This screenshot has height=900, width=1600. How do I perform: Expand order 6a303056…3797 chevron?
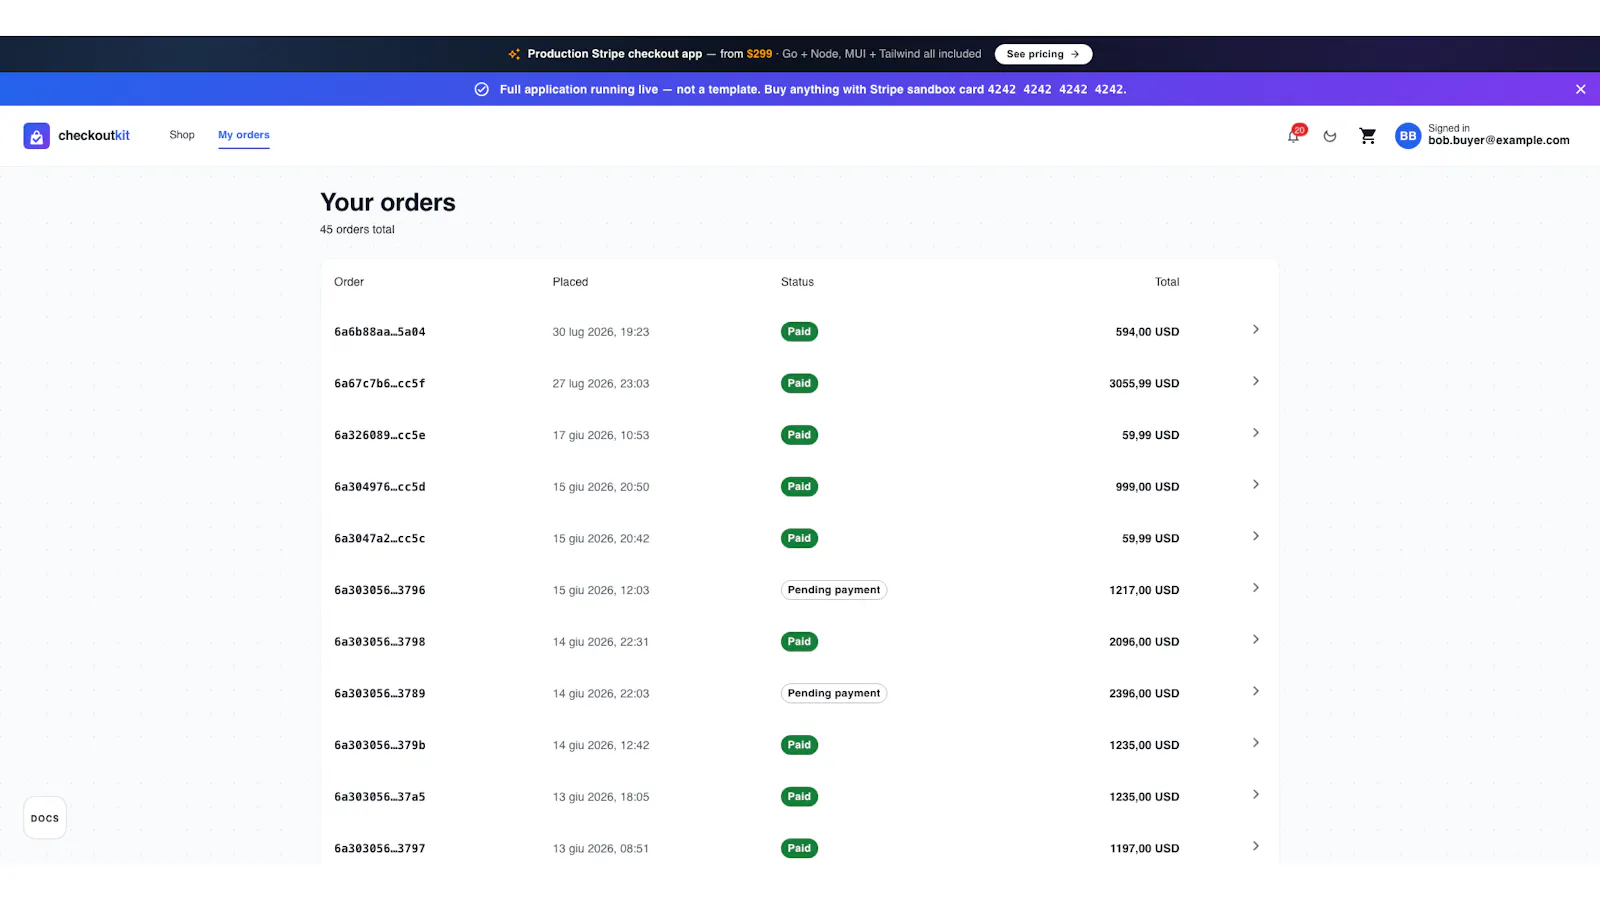pos(1256,846)
